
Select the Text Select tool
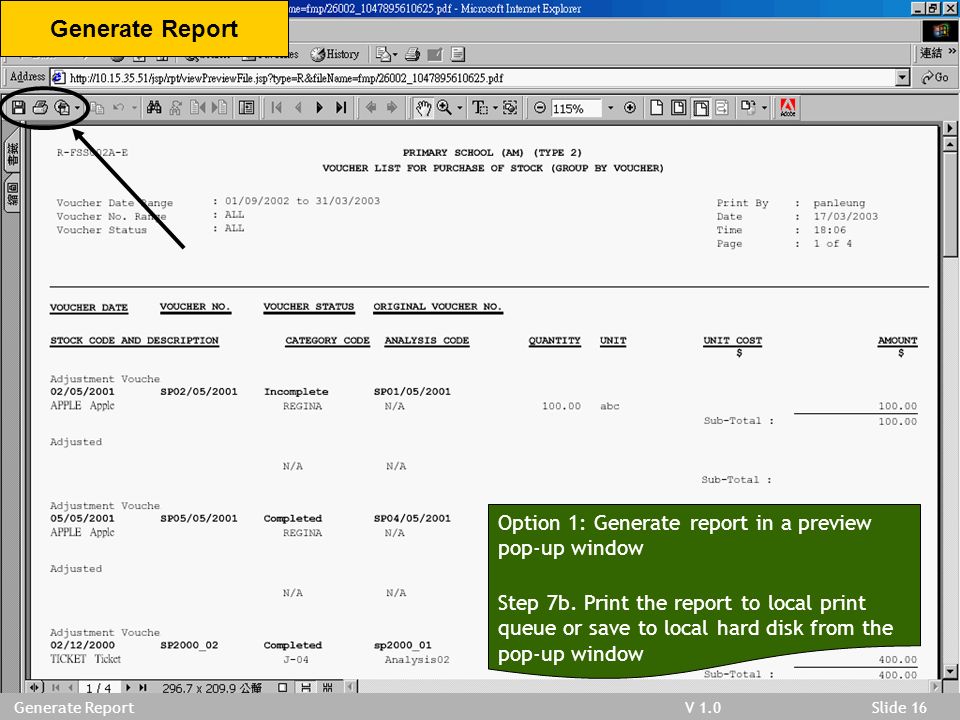(479, 108)
